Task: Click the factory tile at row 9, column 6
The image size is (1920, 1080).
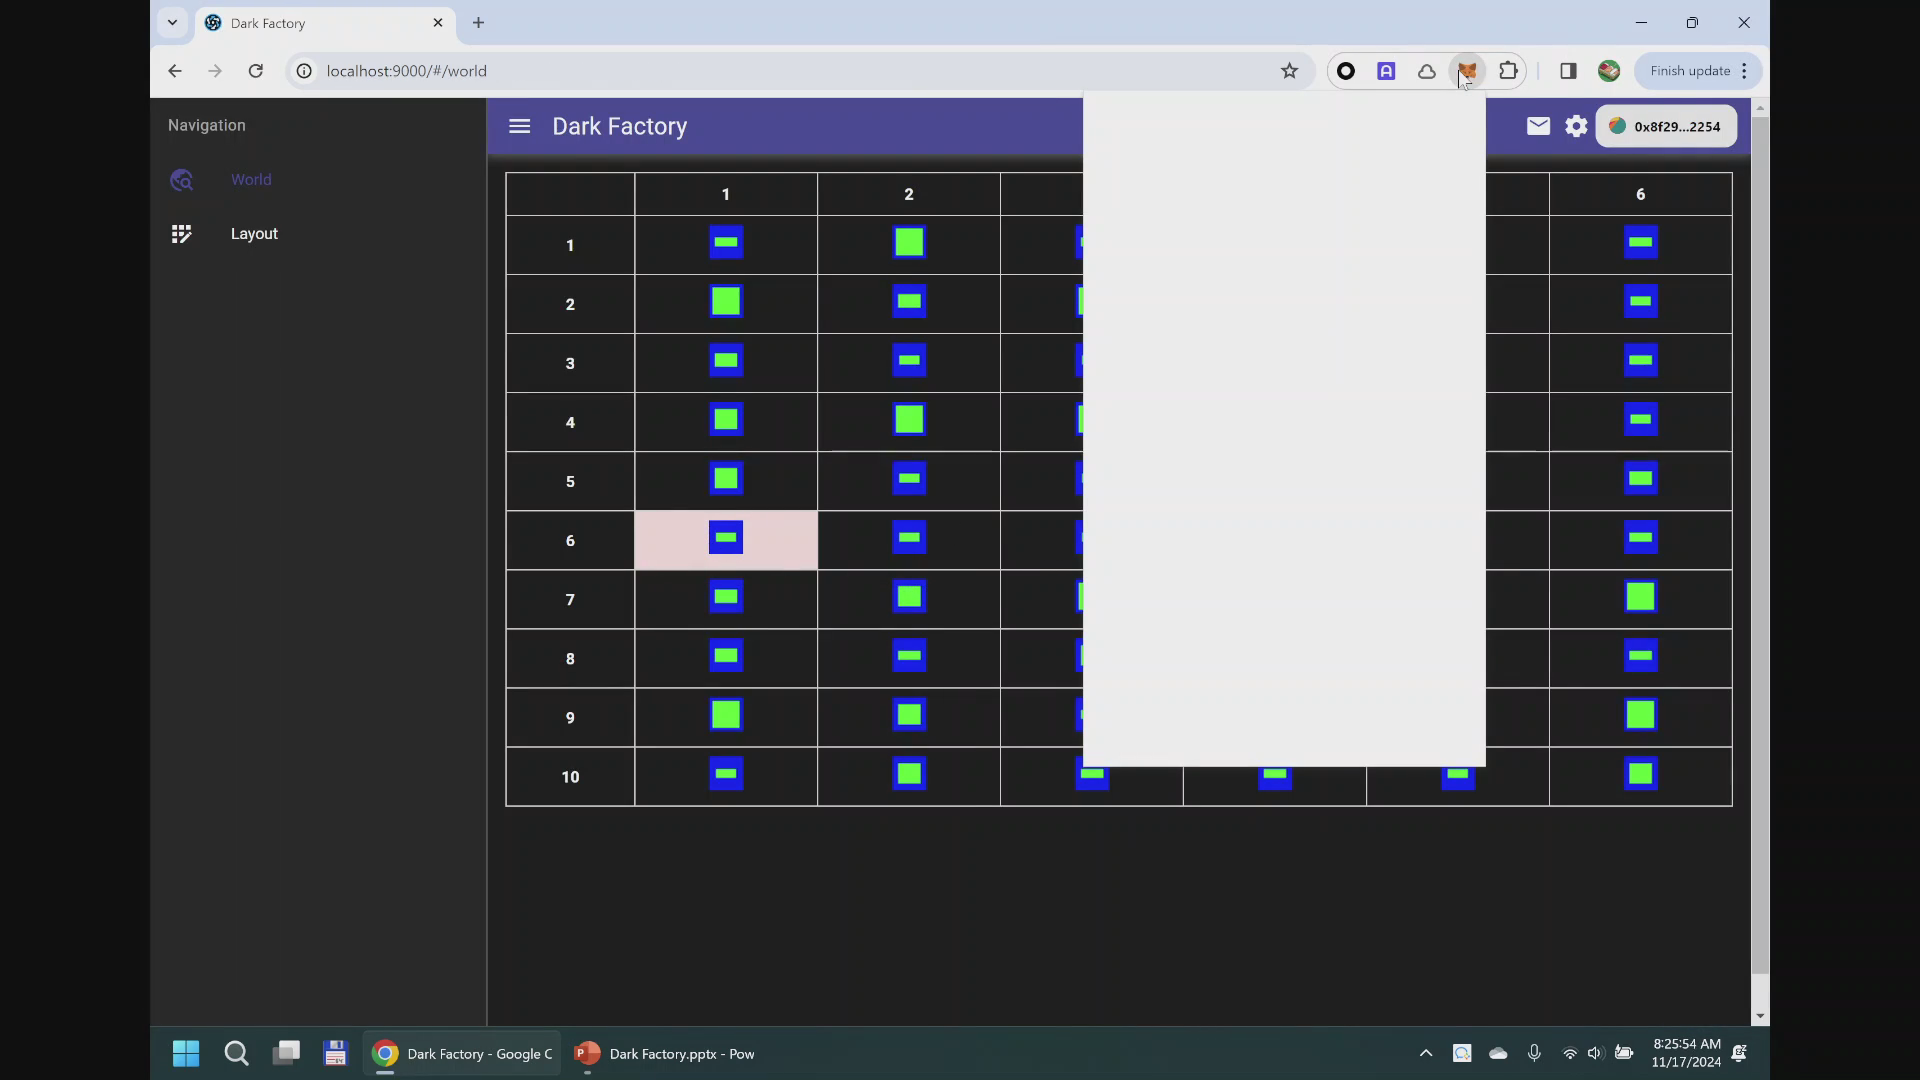Action: click(1641, 715)
